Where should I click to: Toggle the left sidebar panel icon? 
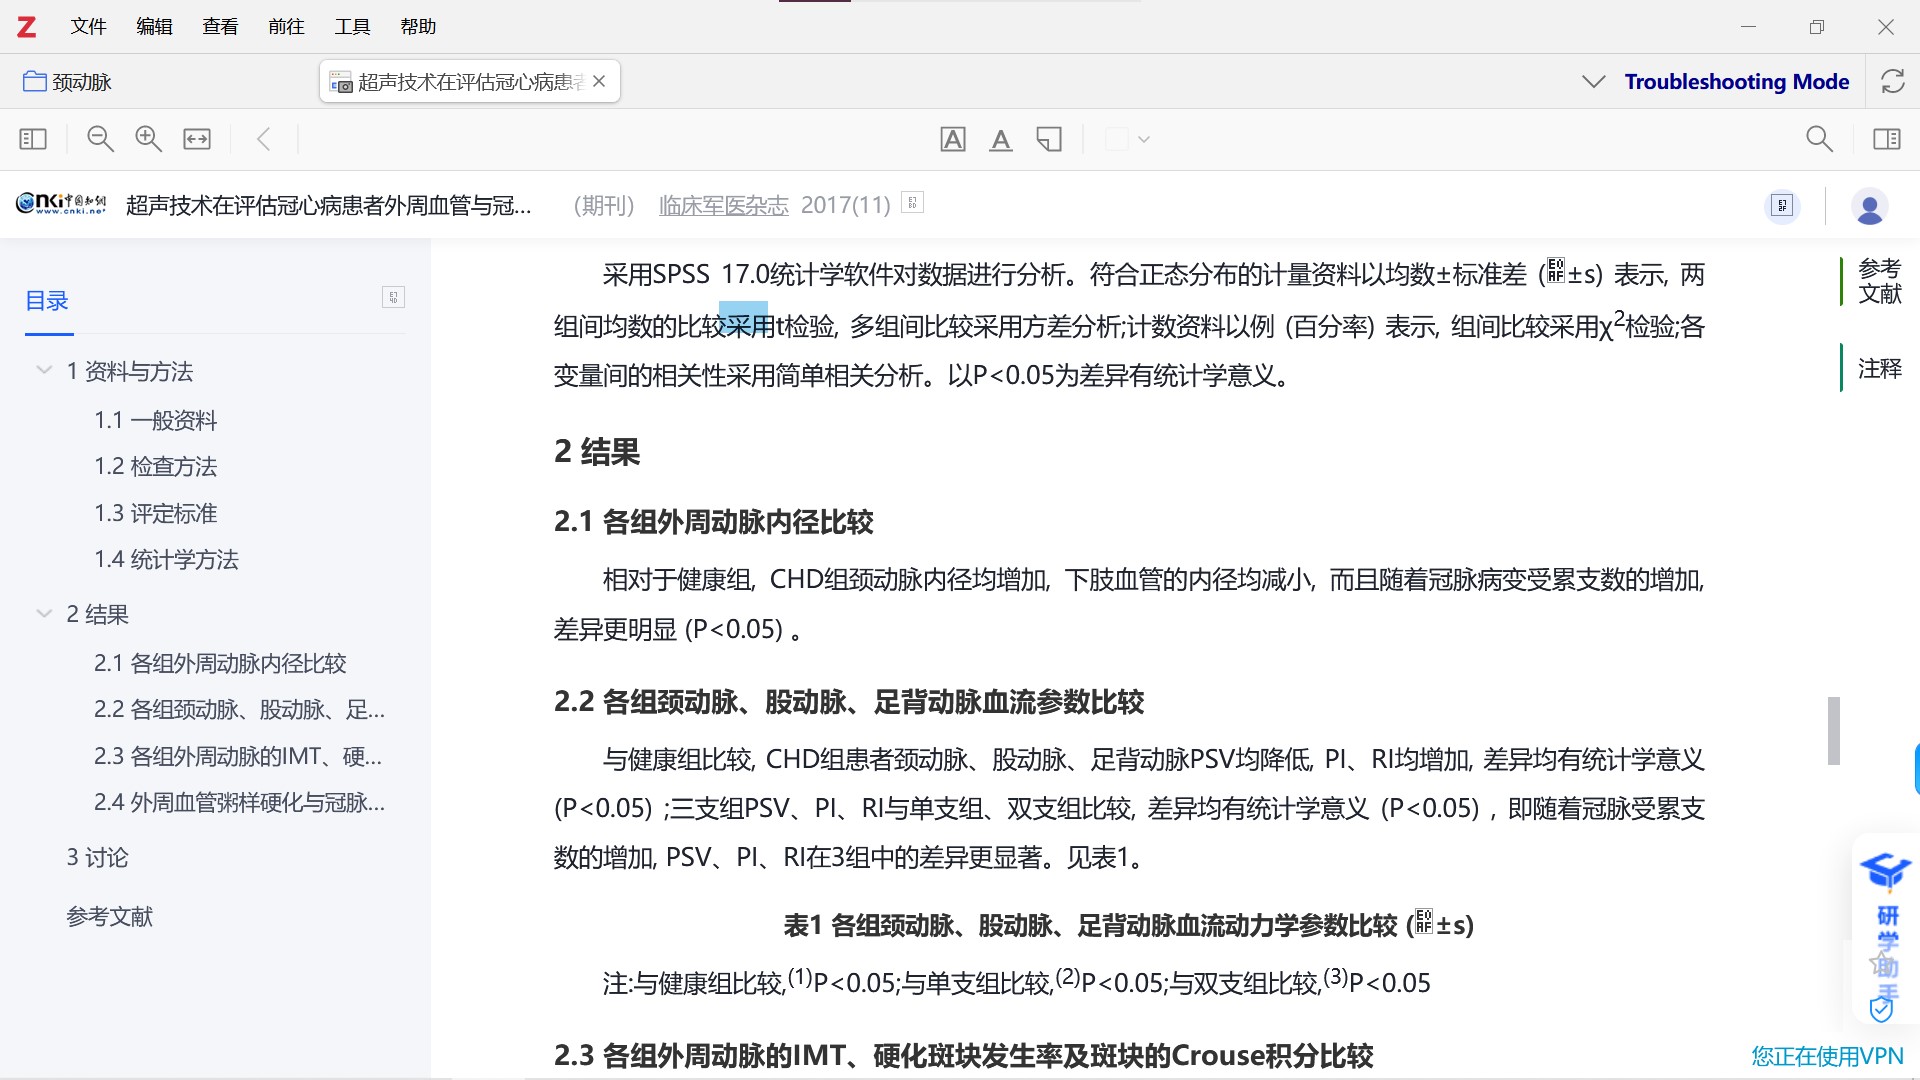(33, 139)
